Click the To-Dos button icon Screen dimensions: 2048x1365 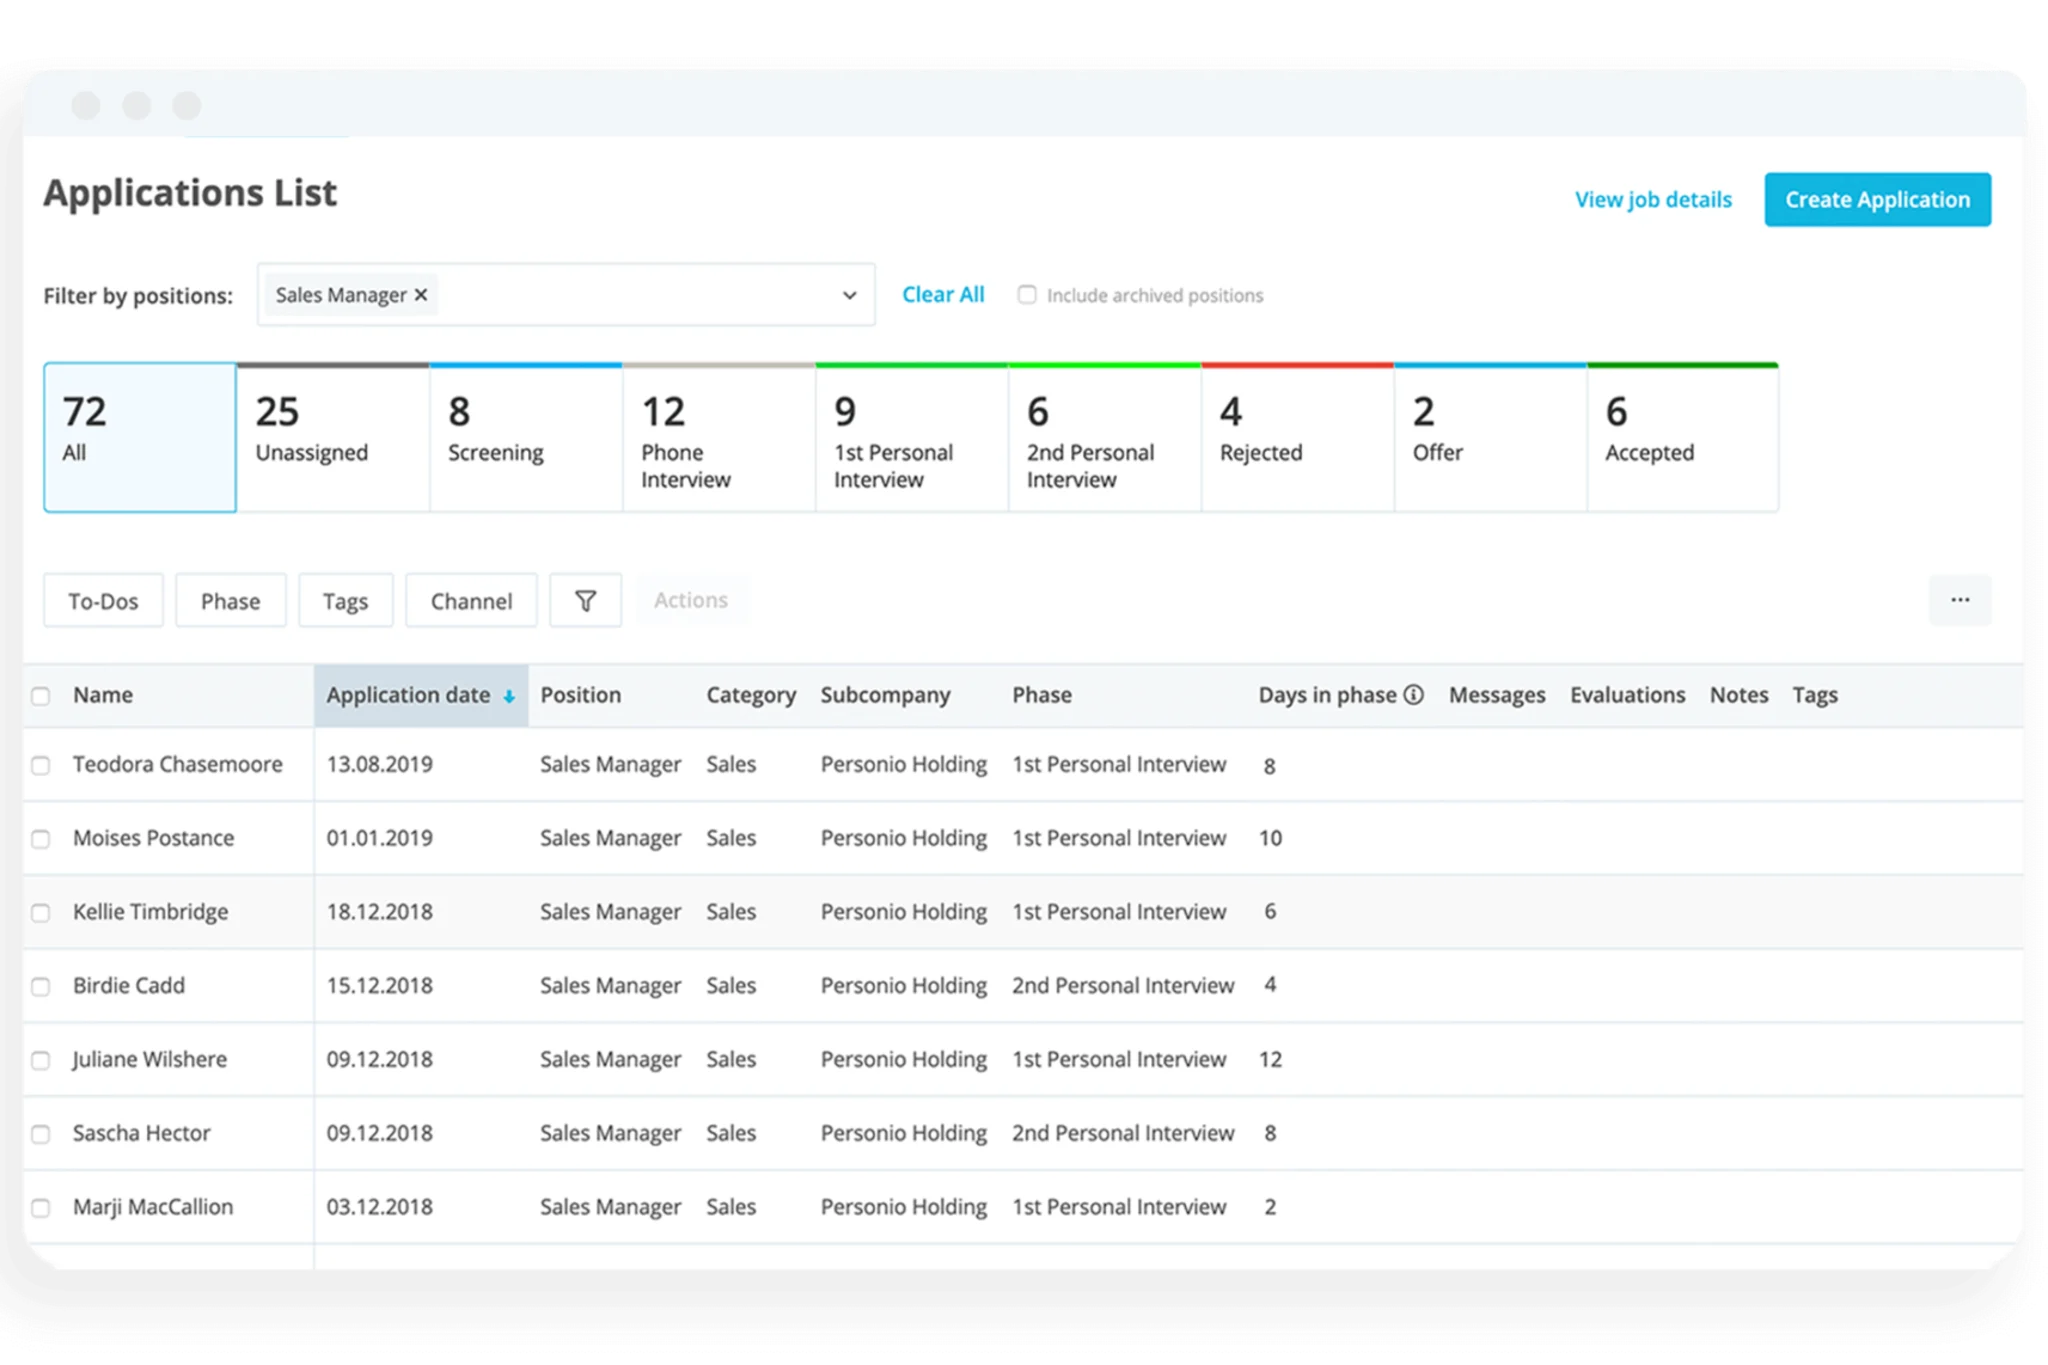(100, 599)
